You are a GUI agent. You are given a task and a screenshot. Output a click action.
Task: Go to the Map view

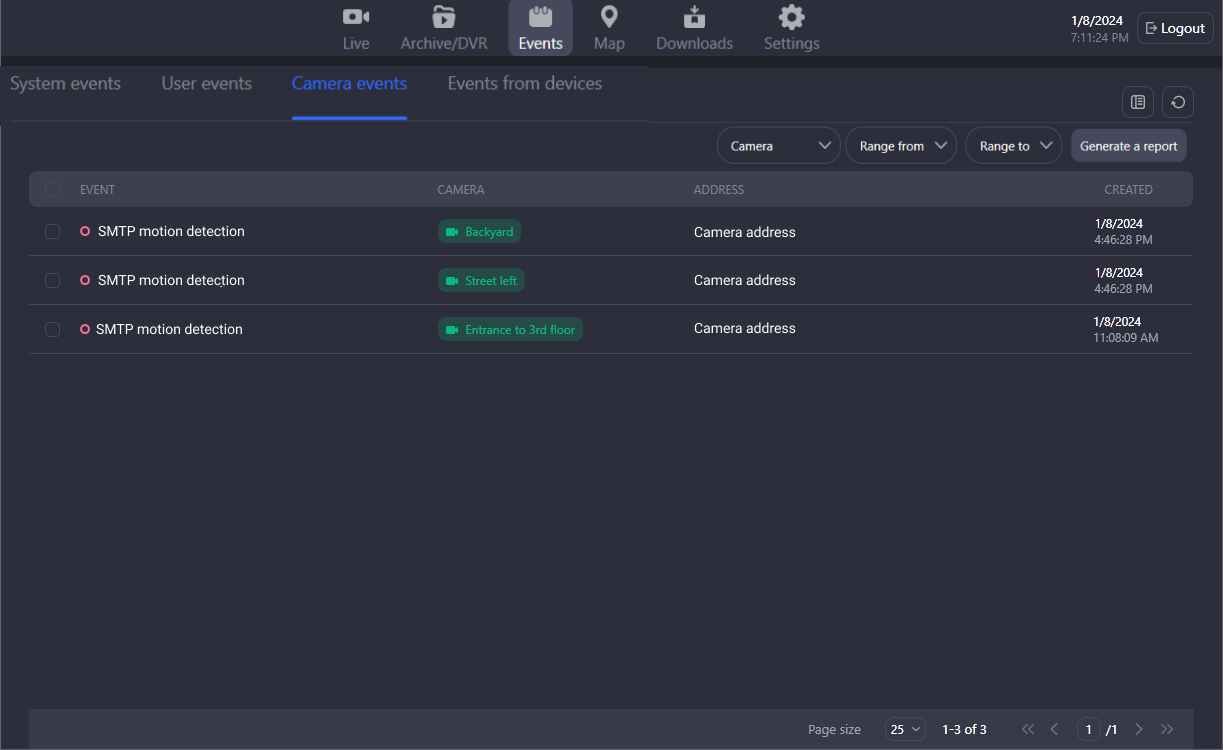point(609,28)
